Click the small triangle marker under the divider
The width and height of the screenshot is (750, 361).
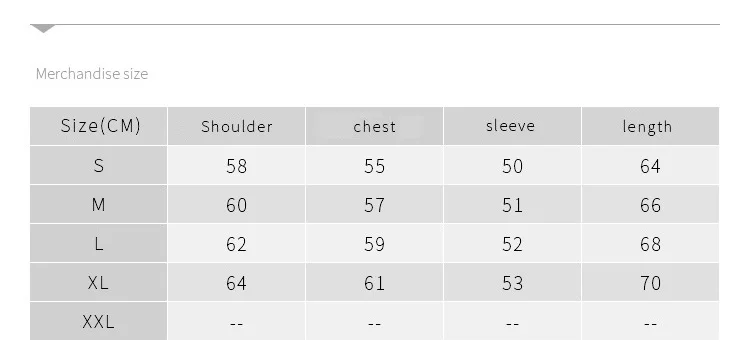(x=43, y=29)
